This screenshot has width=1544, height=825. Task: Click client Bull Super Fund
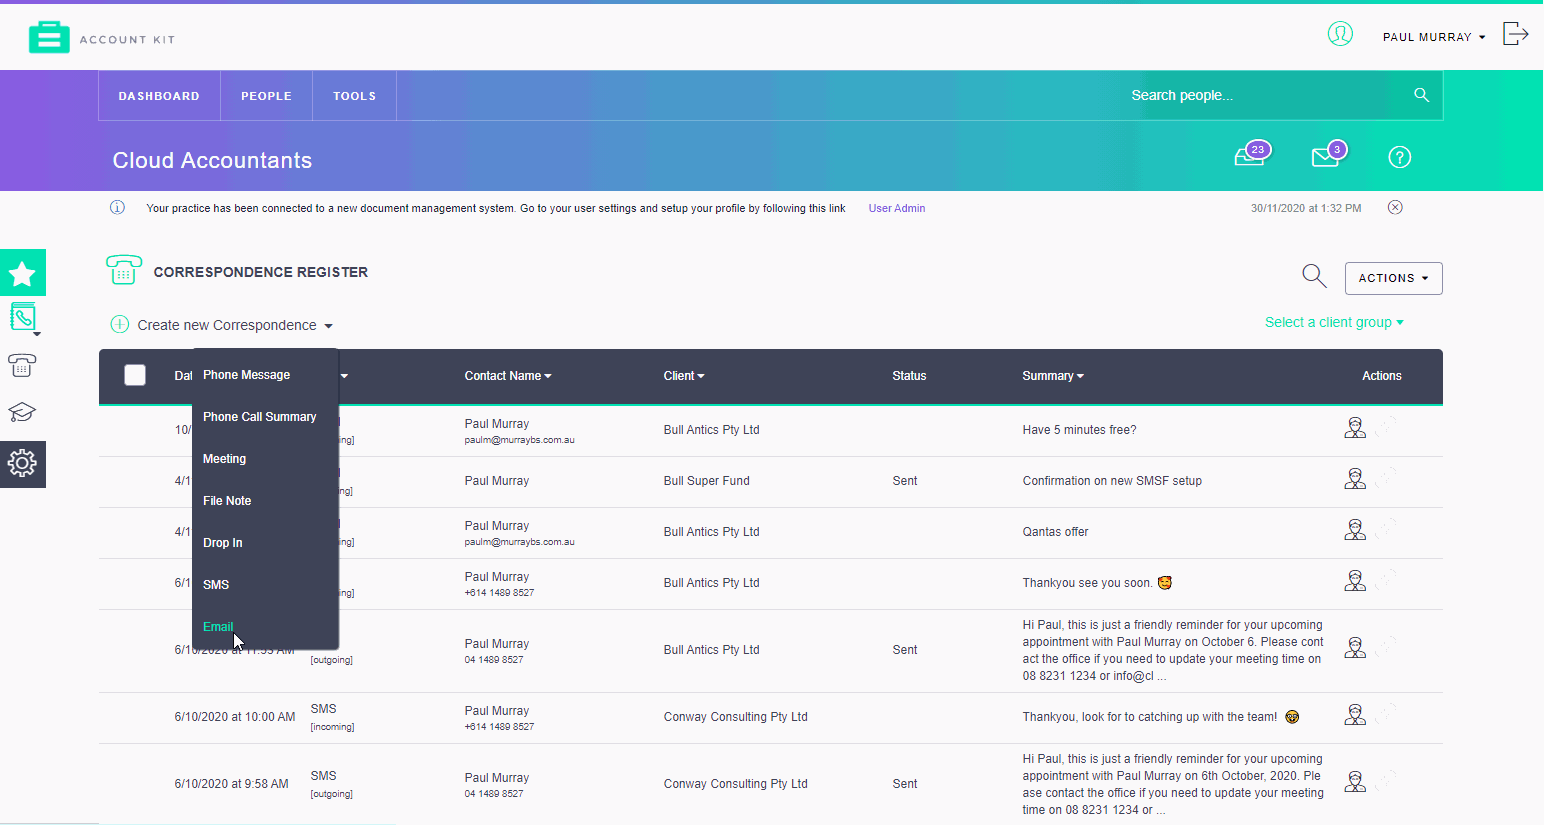(706, 481)
